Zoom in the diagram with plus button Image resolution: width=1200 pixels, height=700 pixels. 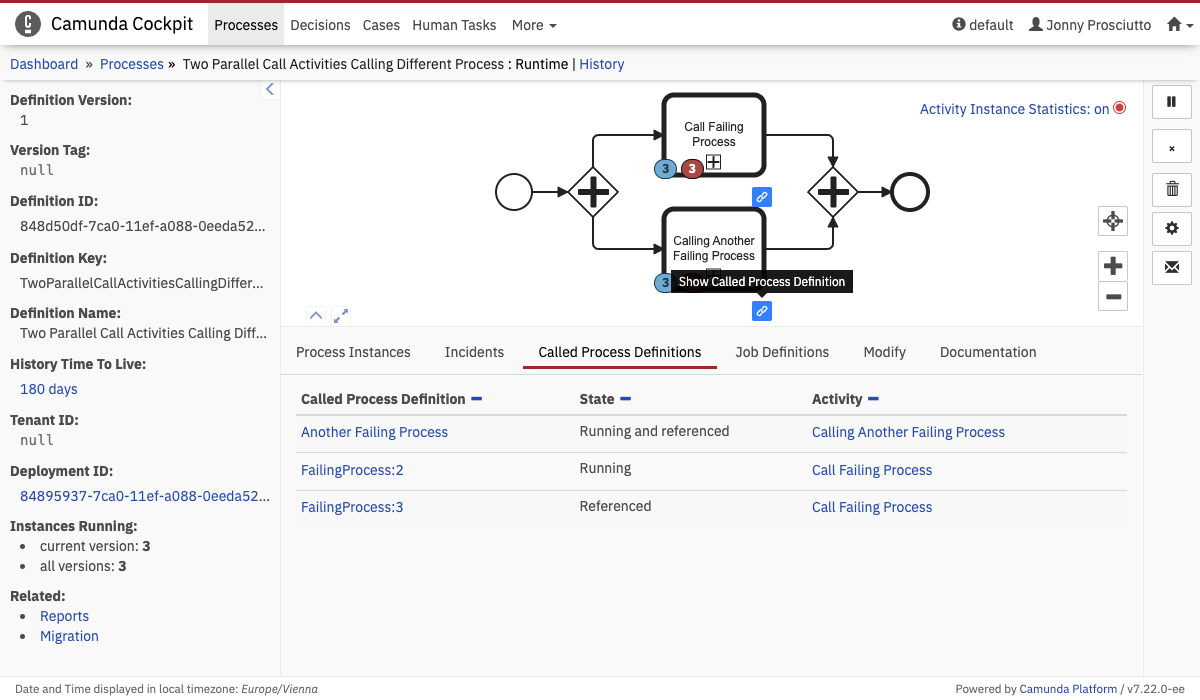tap(1113, 266)
